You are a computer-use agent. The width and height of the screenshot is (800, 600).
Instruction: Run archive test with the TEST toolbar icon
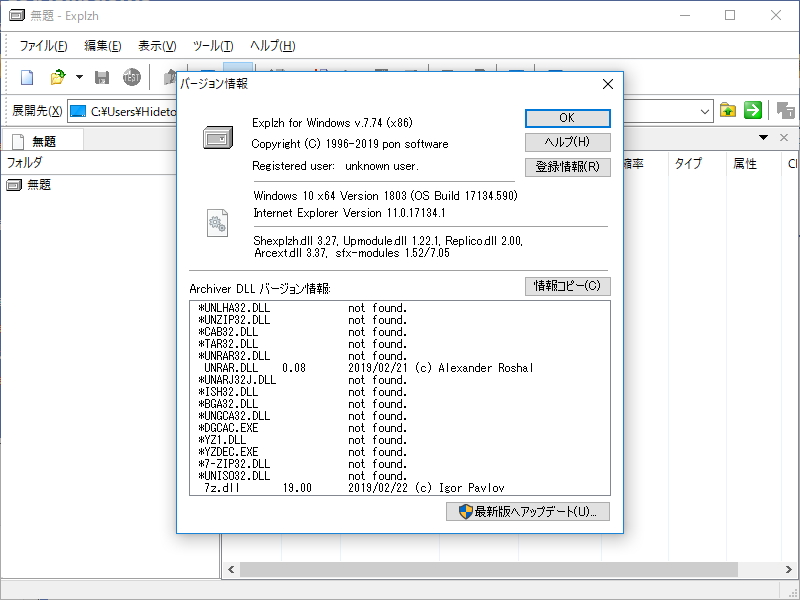pyautogui.click(x=131, y=76)
